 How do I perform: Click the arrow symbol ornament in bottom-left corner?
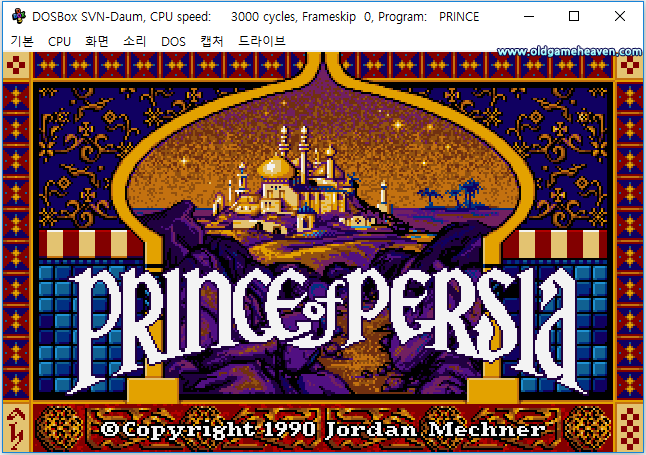coord(16,428)
